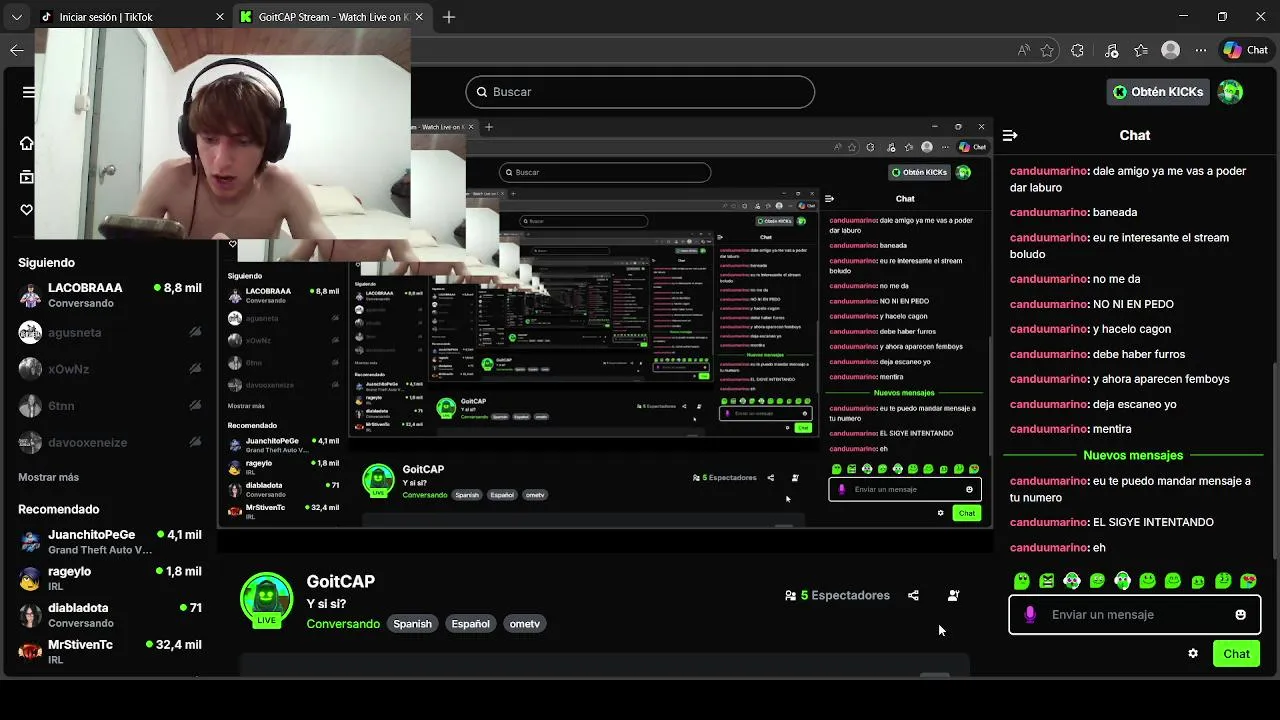Open JuanchitoPeGe channel avatar

click(31, 542)
